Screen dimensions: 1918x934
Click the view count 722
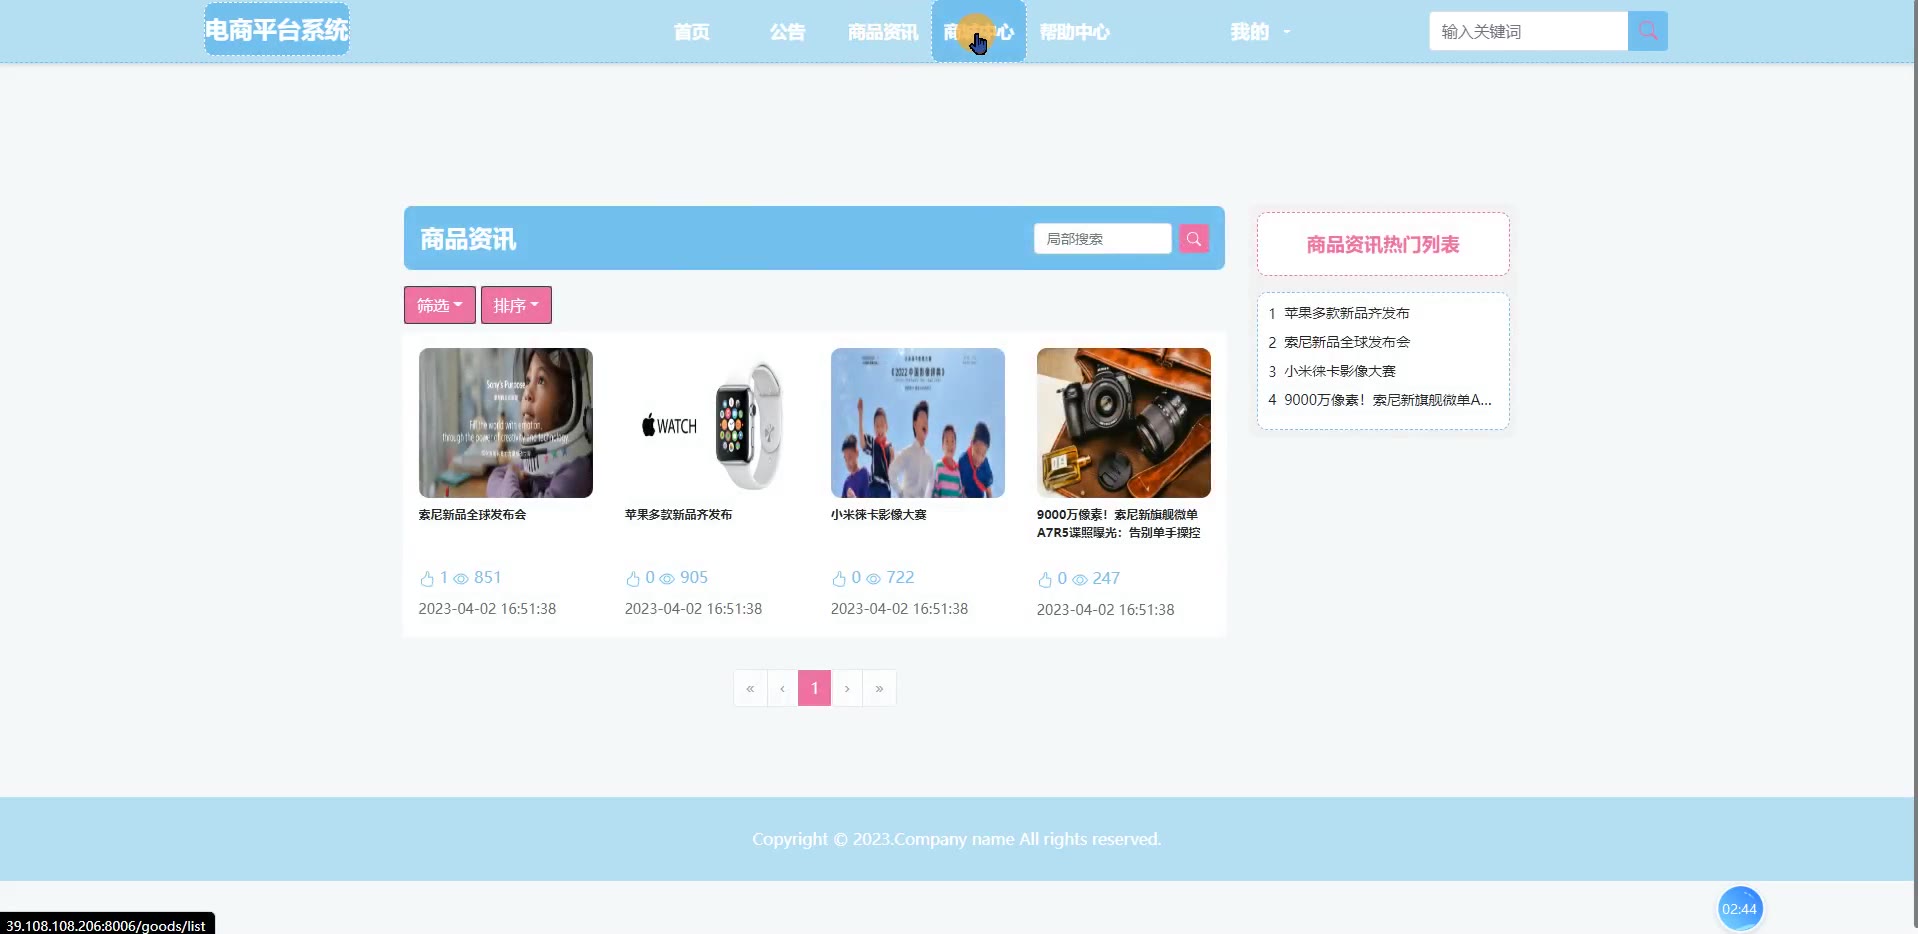click(x=900, y=578)
